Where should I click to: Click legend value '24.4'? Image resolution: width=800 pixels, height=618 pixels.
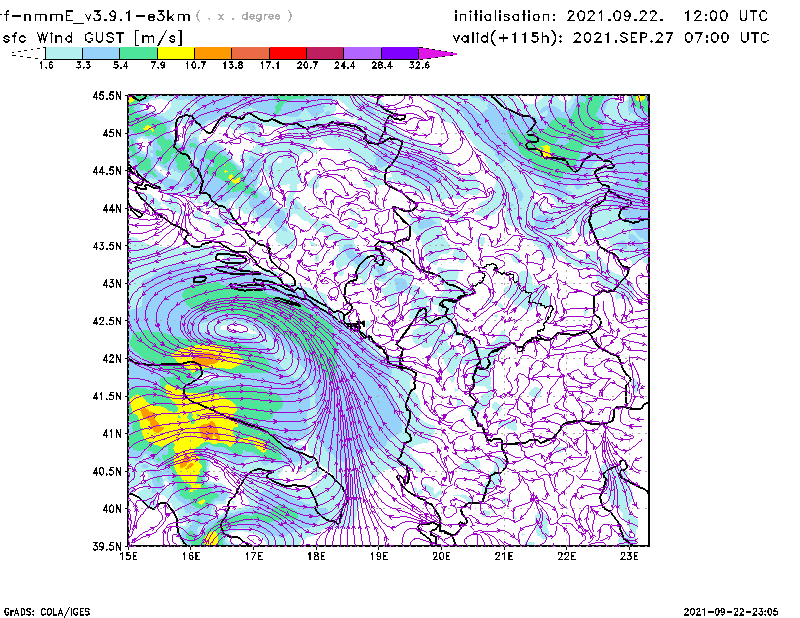pyautogui.click(x=344, y=65)
